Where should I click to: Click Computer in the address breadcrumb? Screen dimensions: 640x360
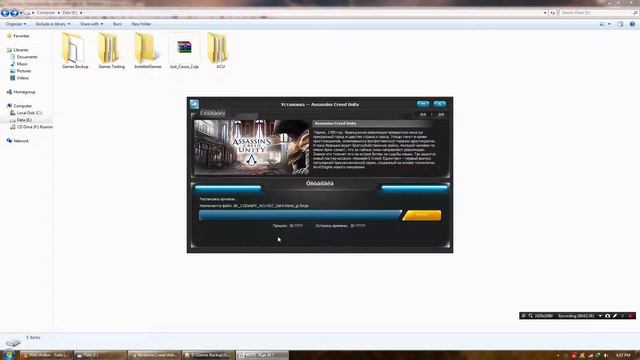(x=46, y=13)
